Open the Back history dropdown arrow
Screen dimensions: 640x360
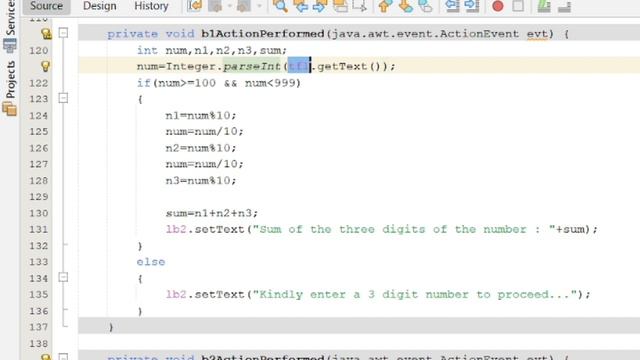click(230, 6)
